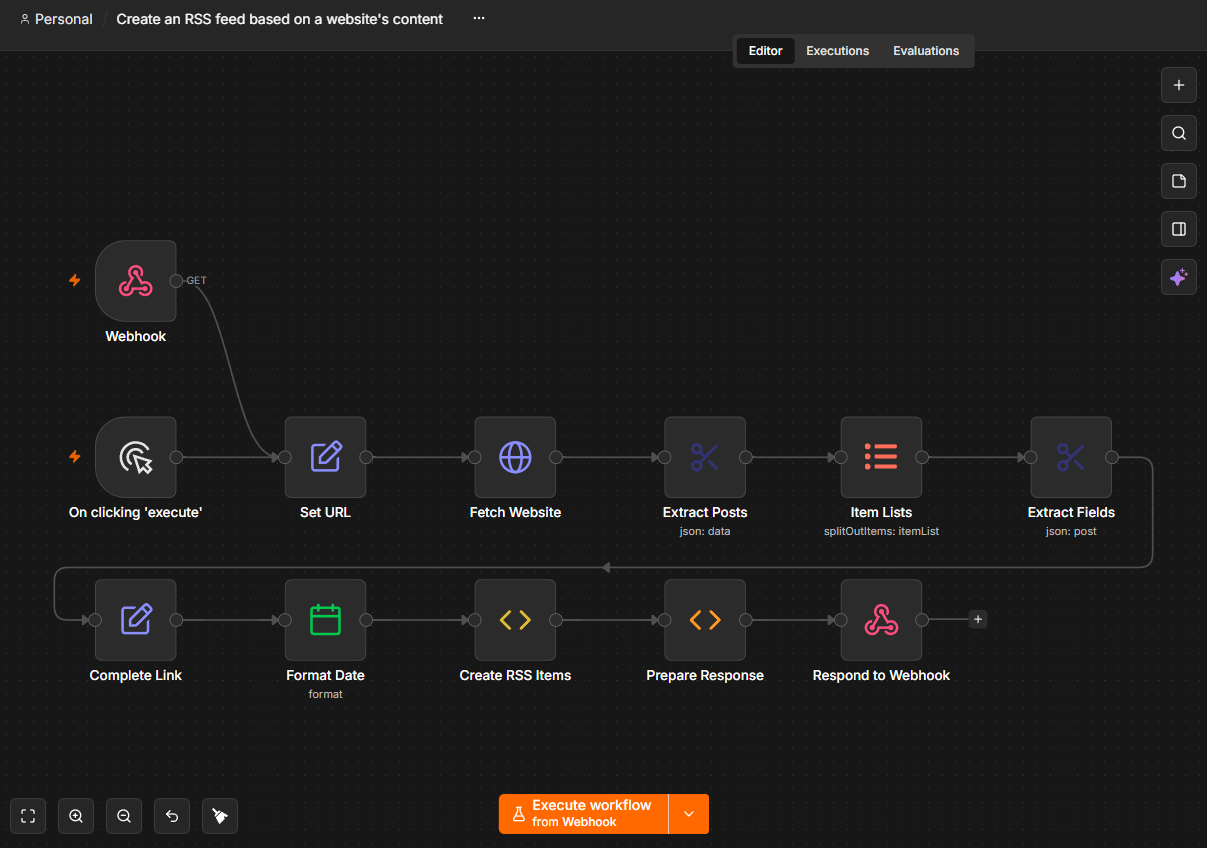Image resolution: width=1207 pixels, height=848 pixels.
Task: Click the Extract Fields node output connector
Action: click(x=1111, y=457)
